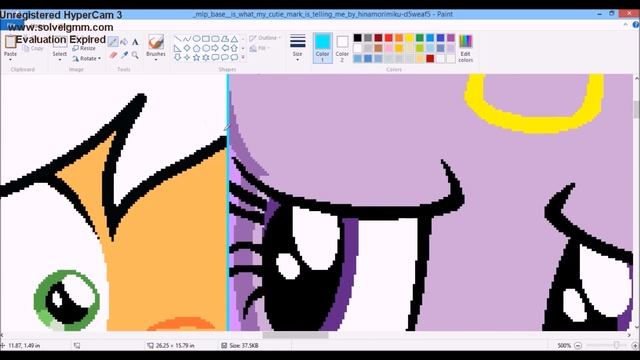
Task: Choose the Triangle shape
Action: [x=234, y=39]
